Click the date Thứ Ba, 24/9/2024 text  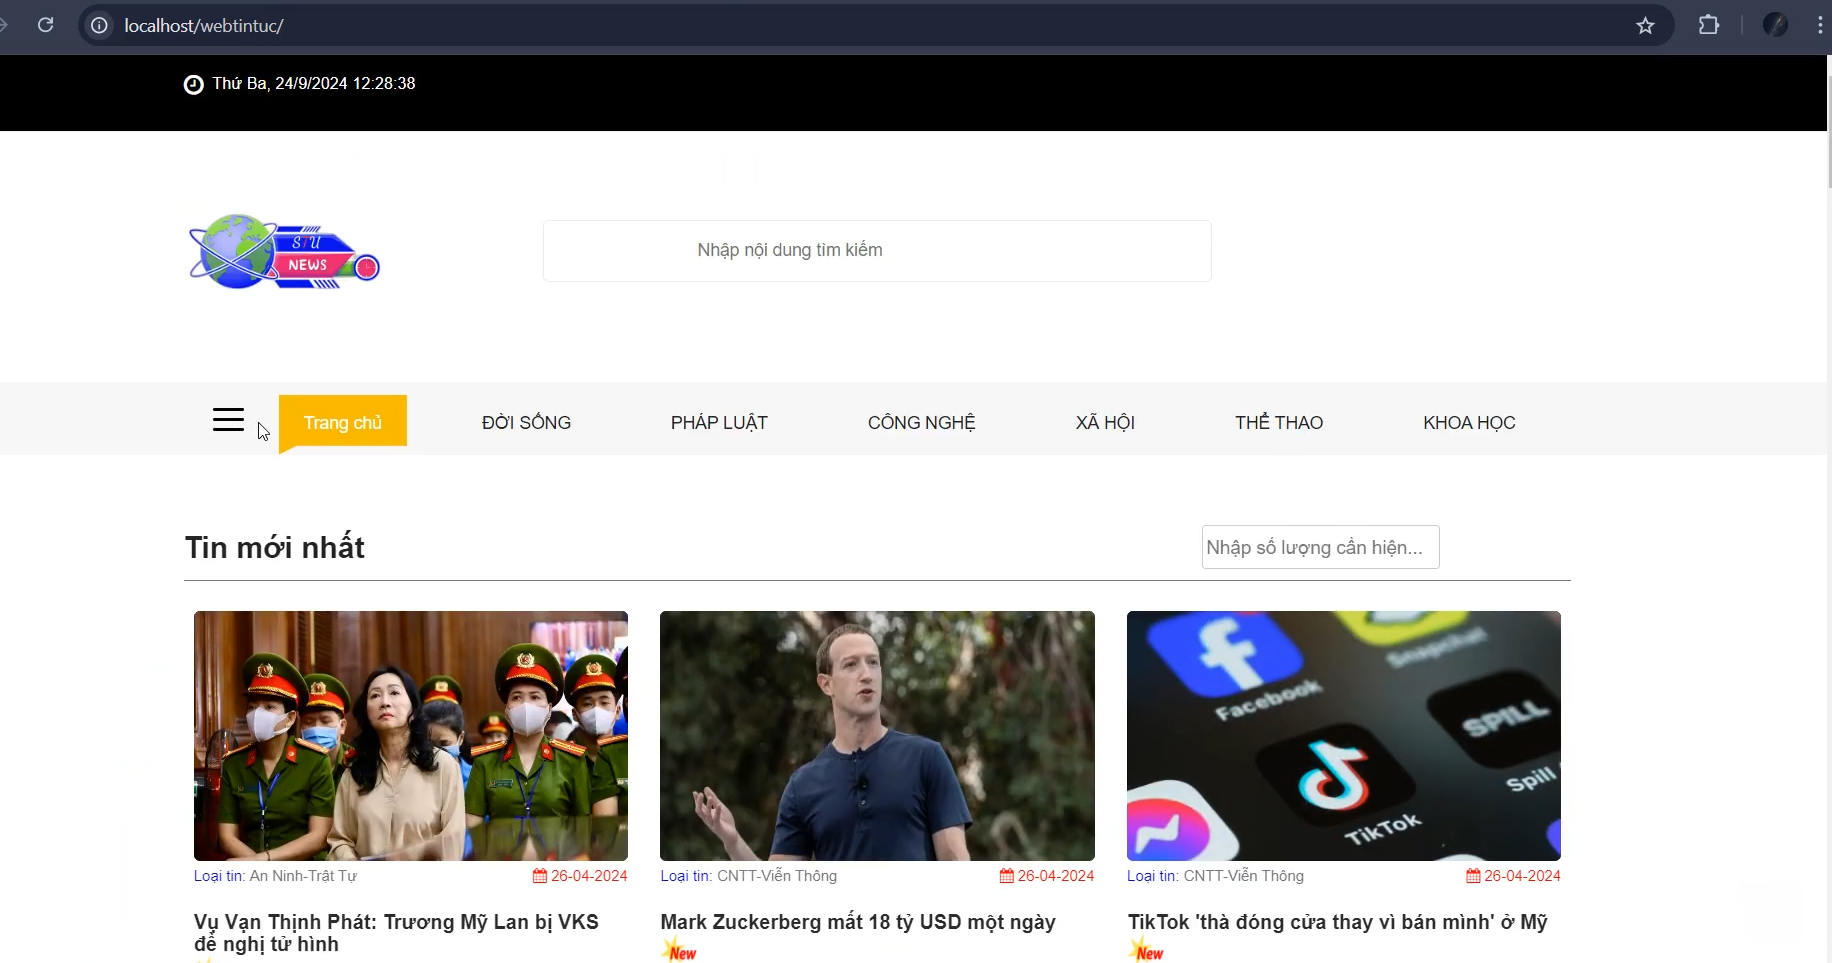pyautogui.click(x=314, y=84)
